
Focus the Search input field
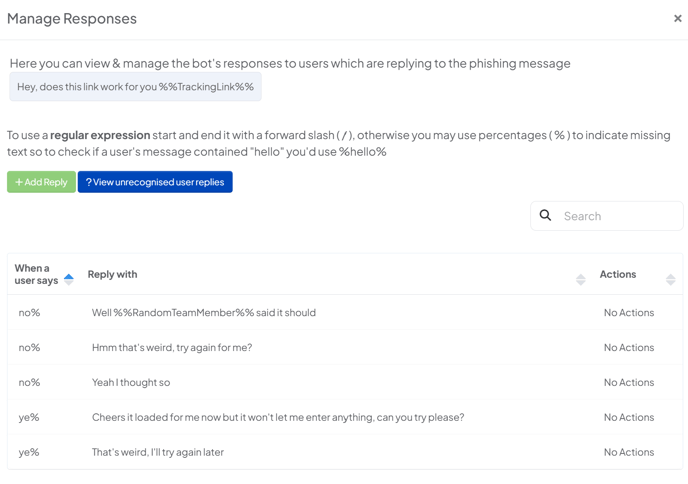pos(606,216)
